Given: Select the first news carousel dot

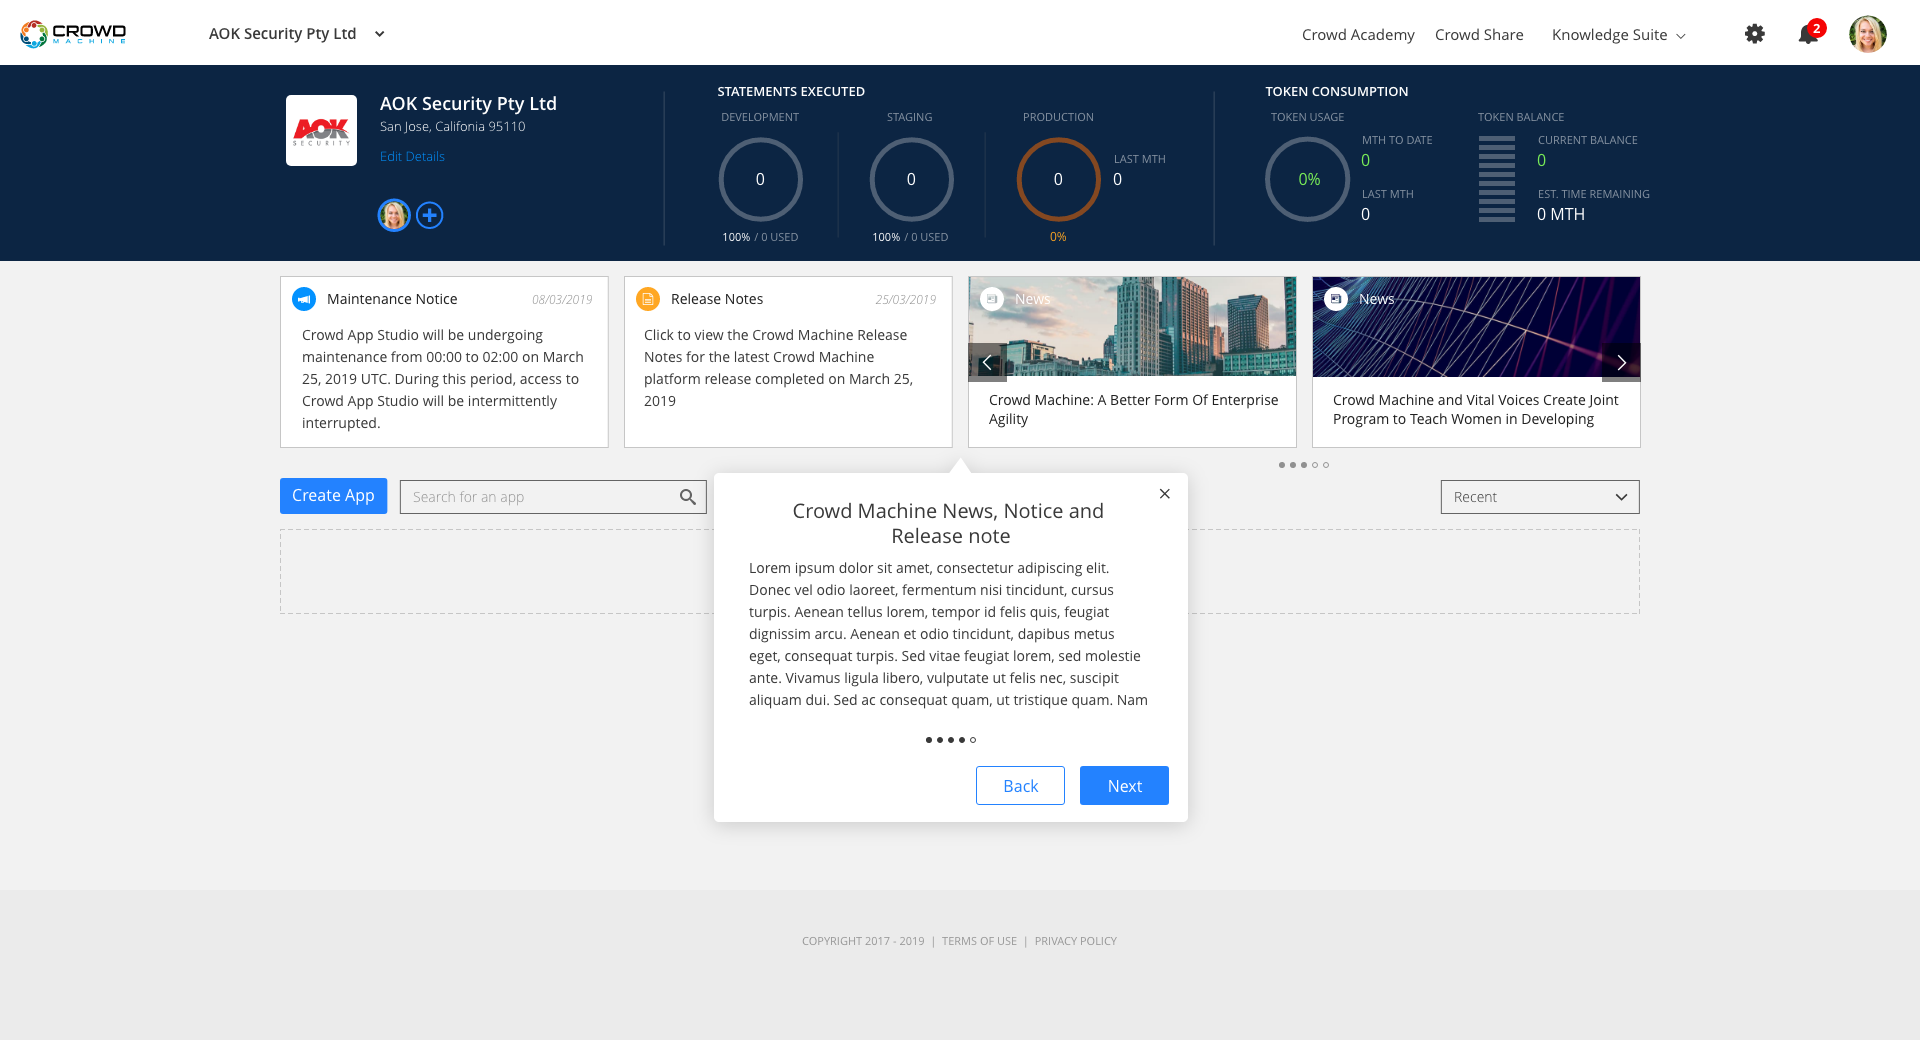Looking at the screenshot, I should pyautogui.click(x=1282, y=465).
